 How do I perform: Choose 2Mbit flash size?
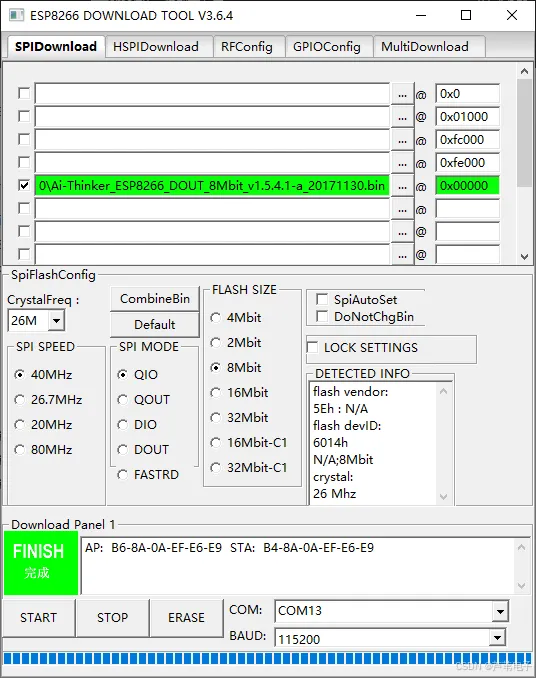coord(215,343)
